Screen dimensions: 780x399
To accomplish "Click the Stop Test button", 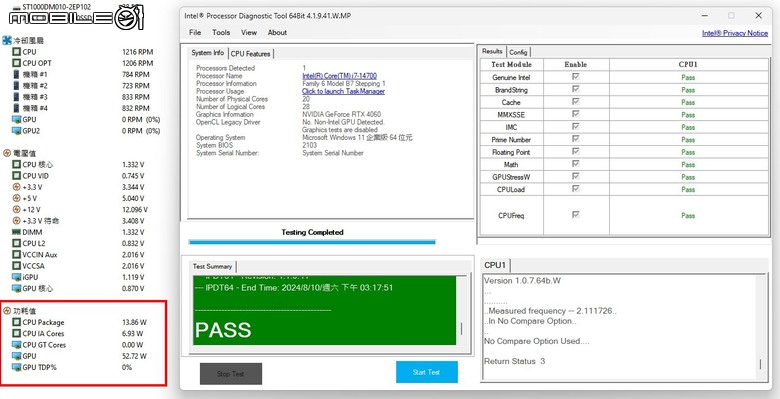I will click(231, 374).
